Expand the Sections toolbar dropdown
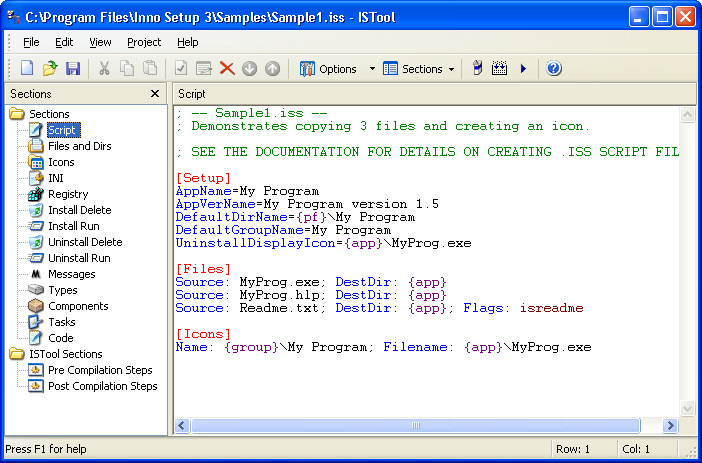 click(x=451, y=69)
